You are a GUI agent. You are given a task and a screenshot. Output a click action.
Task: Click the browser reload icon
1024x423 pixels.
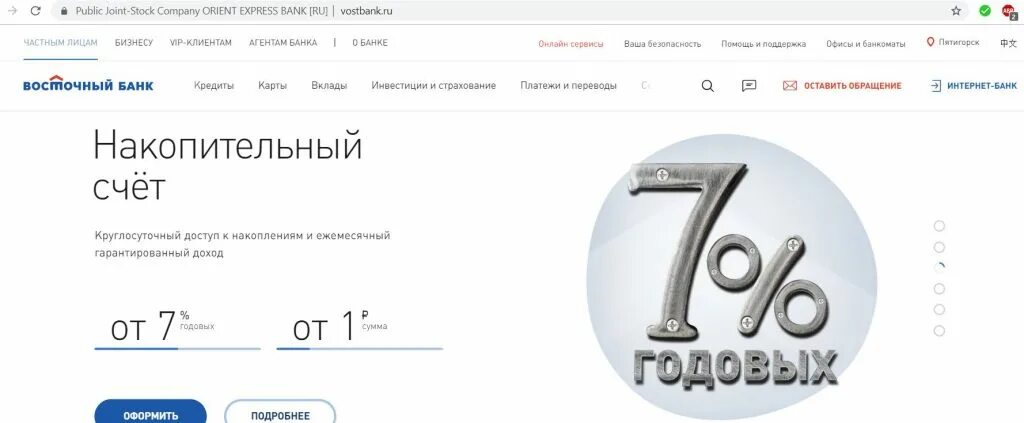pyautogui.click(x=35, y=11)
